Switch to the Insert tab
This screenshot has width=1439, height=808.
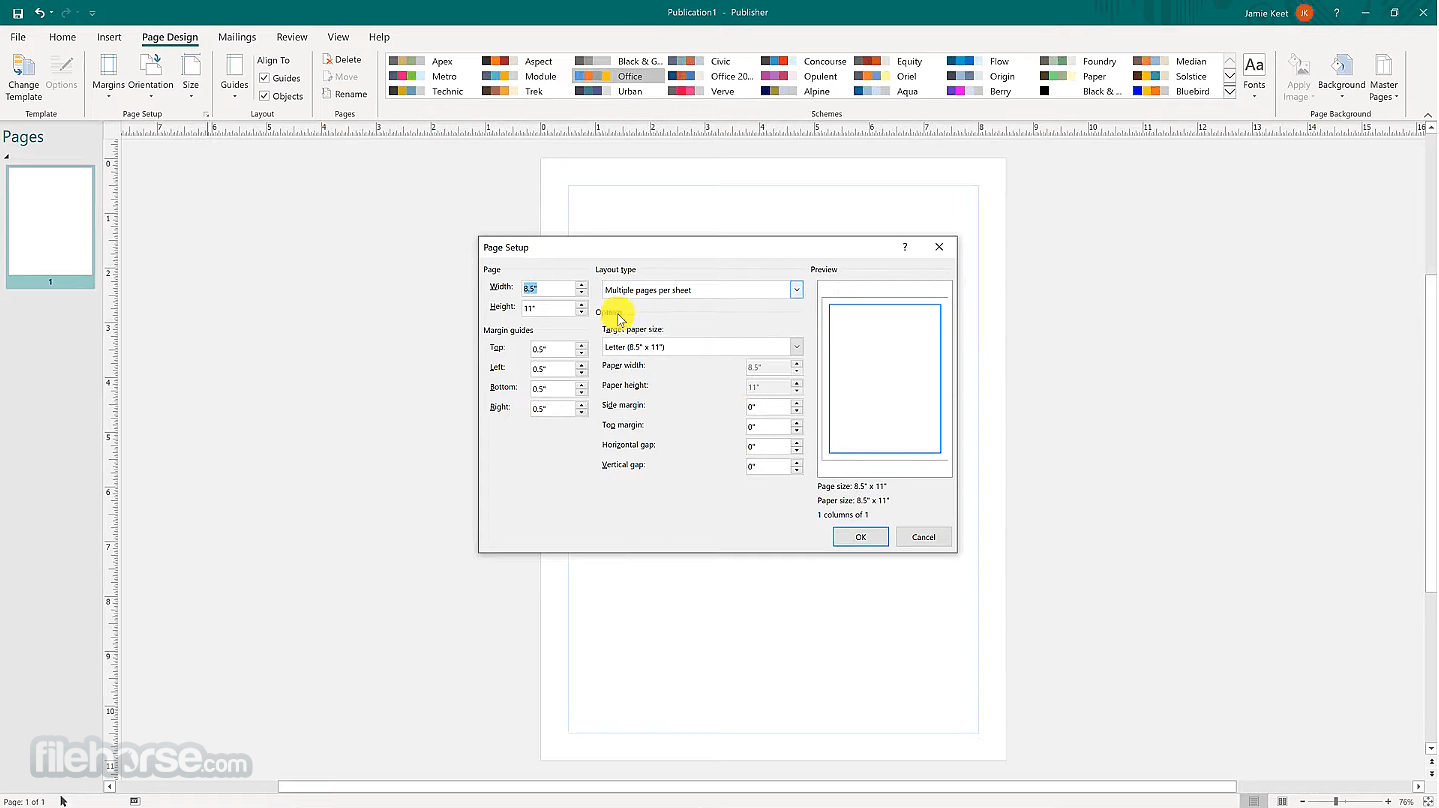click(x=109, y=37)
